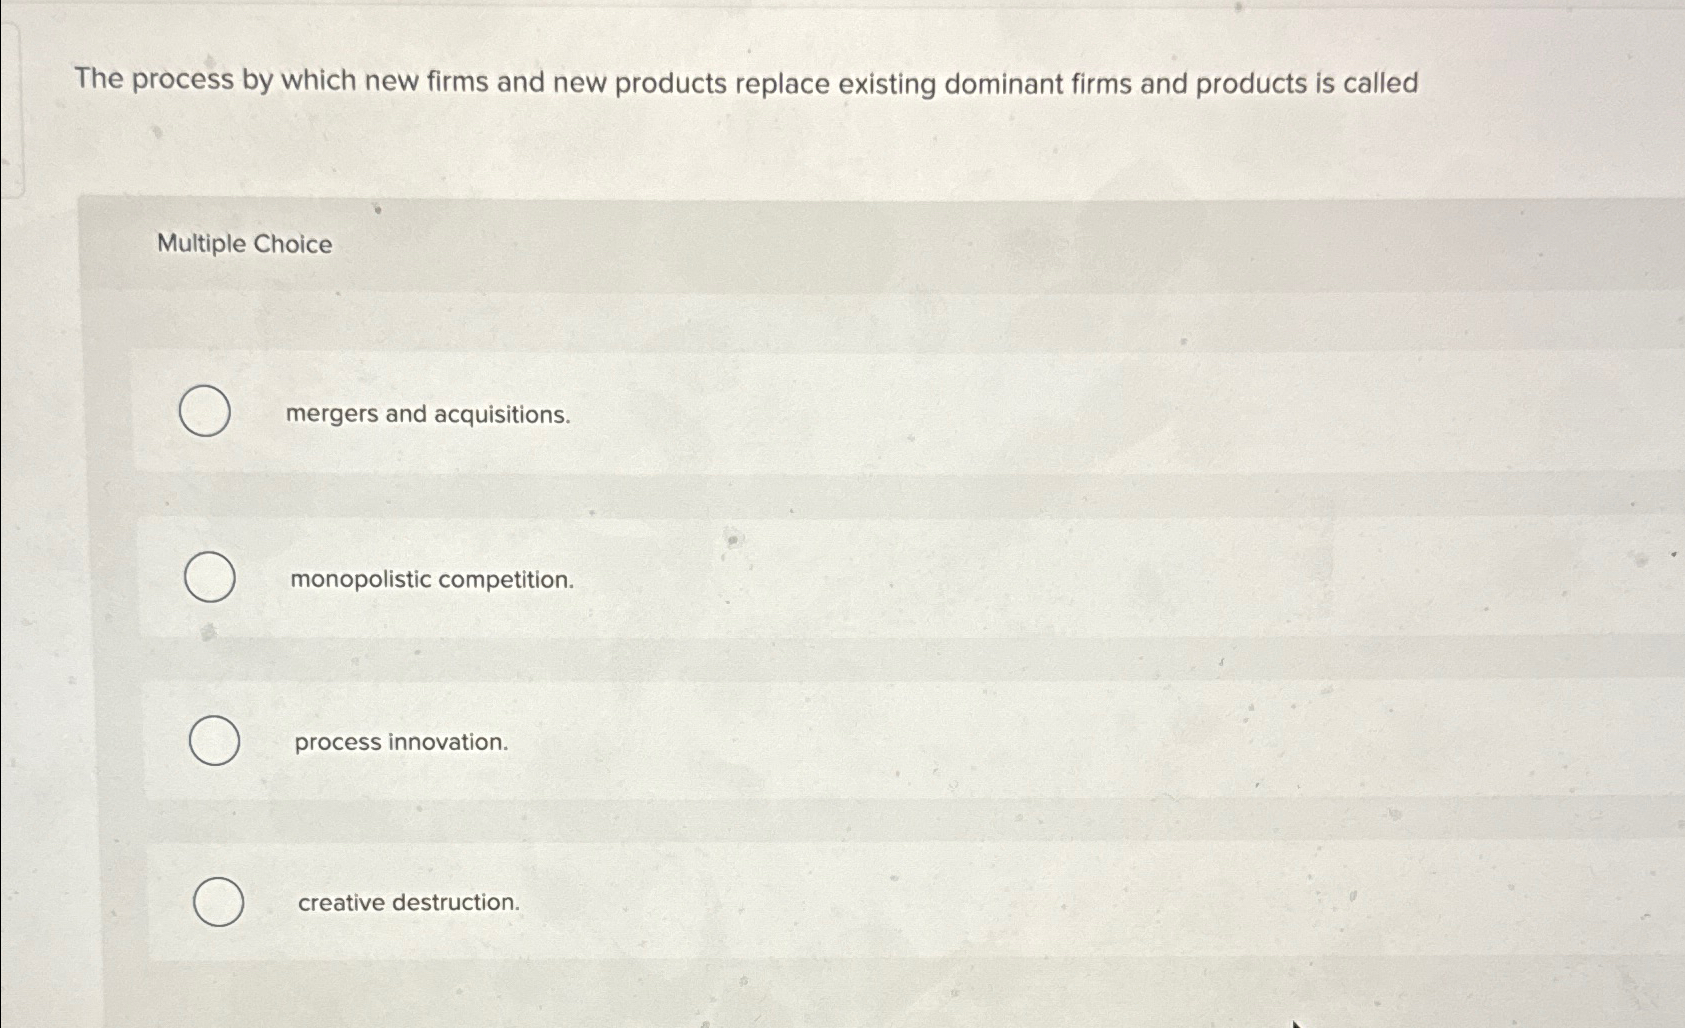
Task: Click the answer text mergers and acquisitions
Action: (x=427, y=414)
